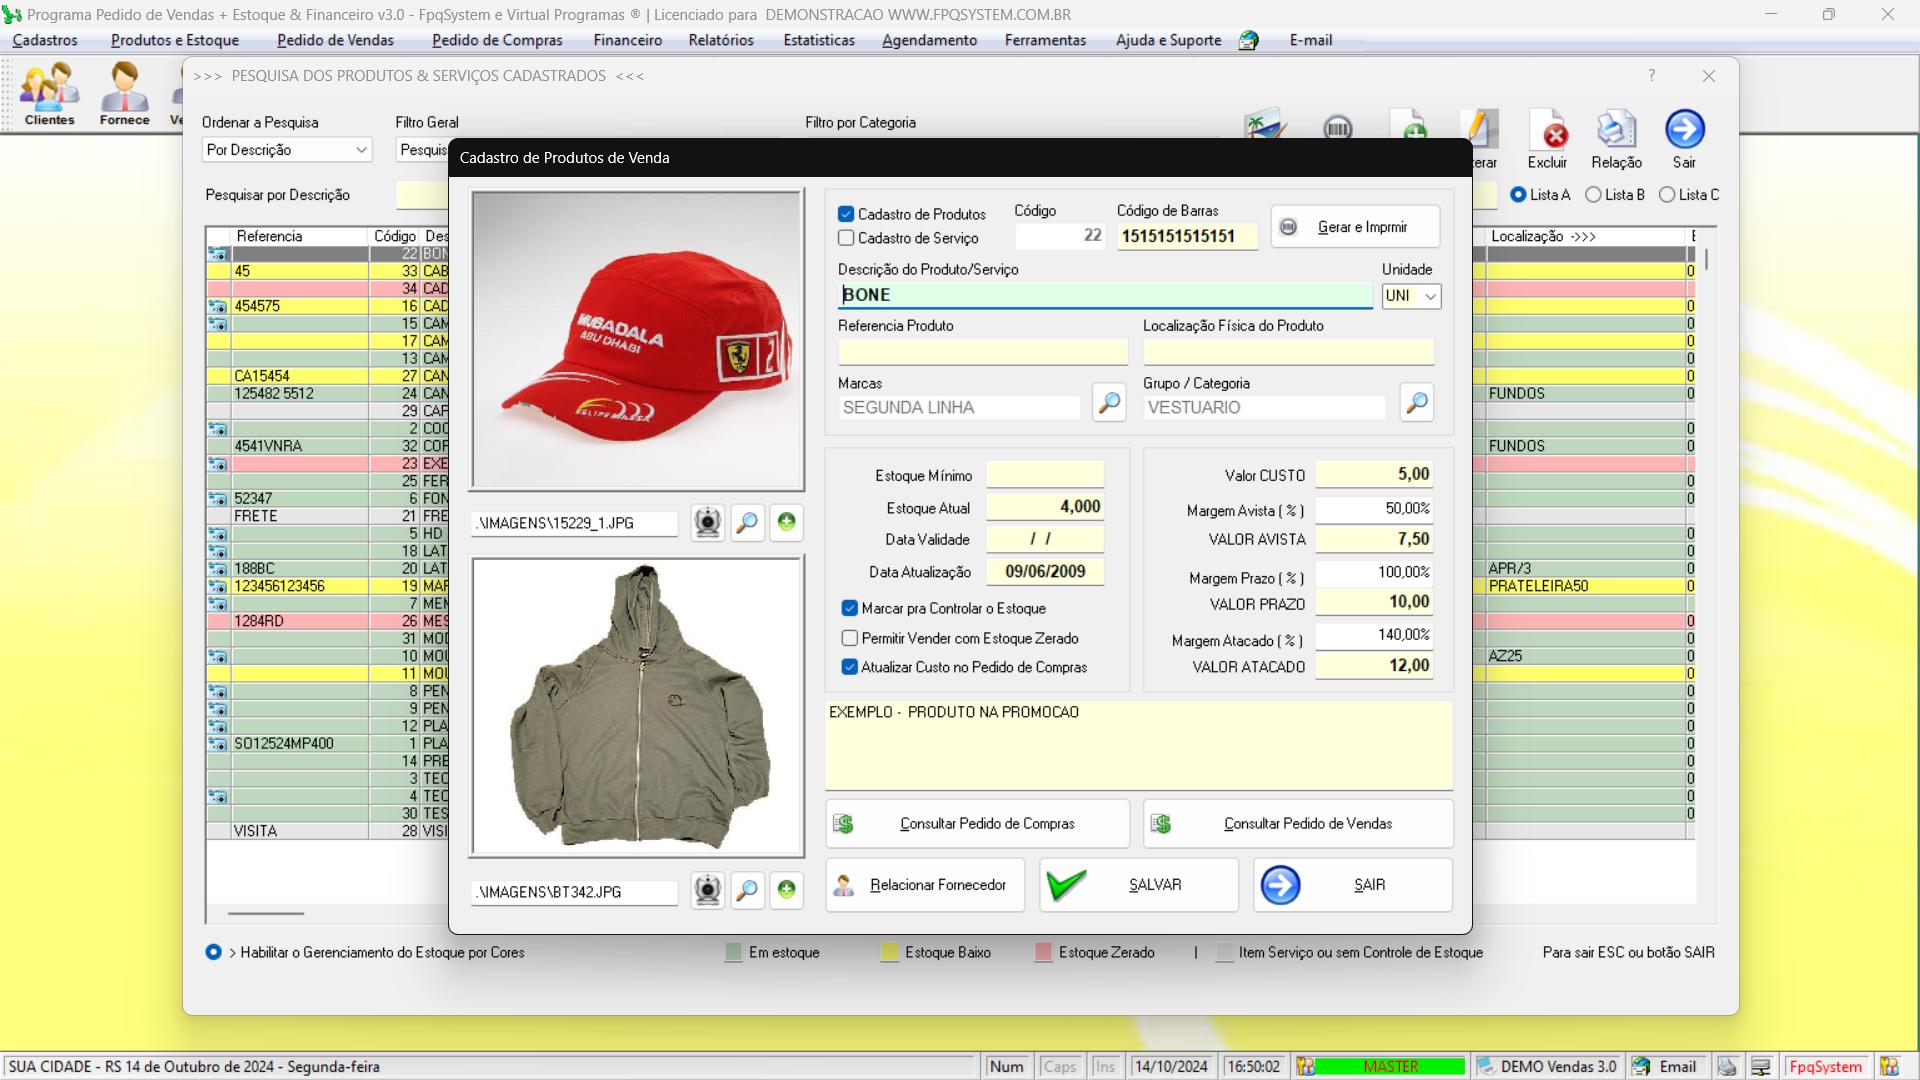The width and height of the screenshot is (1920, 1080).
Task: Select Lista B radio button
Action: [1596, 194]
